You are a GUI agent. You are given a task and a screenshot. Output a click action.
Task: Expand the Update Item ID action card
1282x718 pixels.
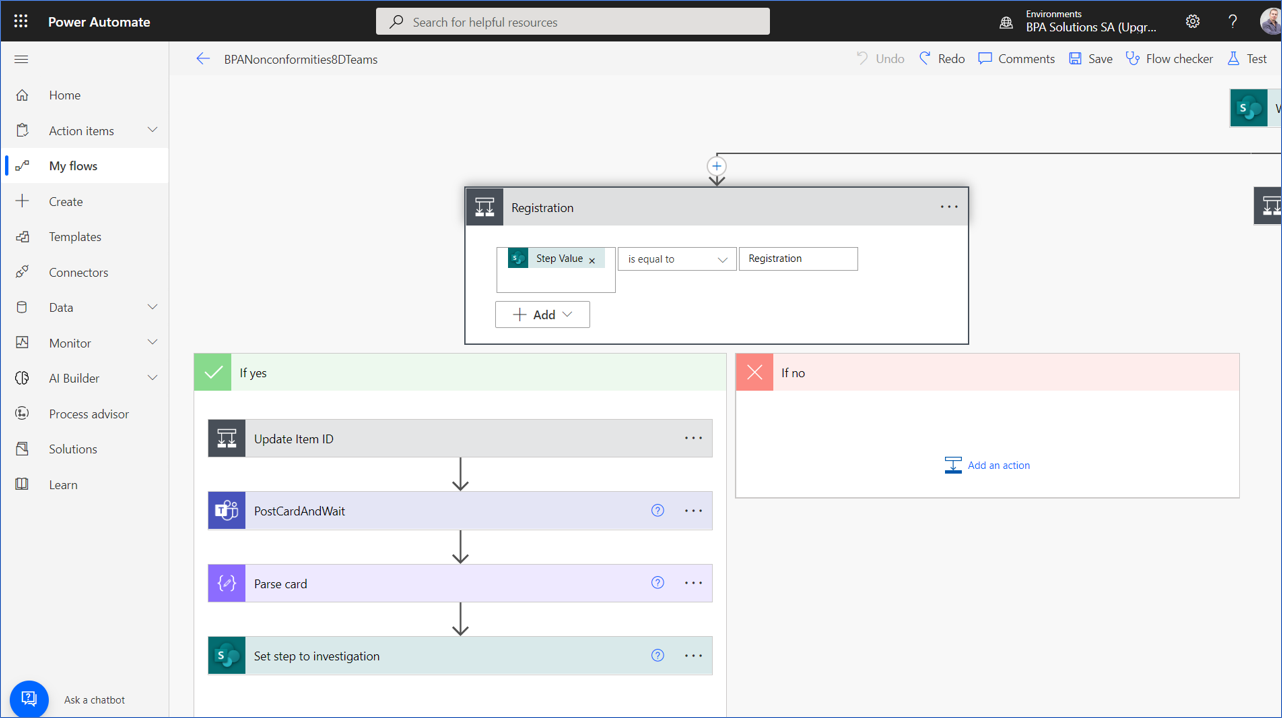(460, 438)
